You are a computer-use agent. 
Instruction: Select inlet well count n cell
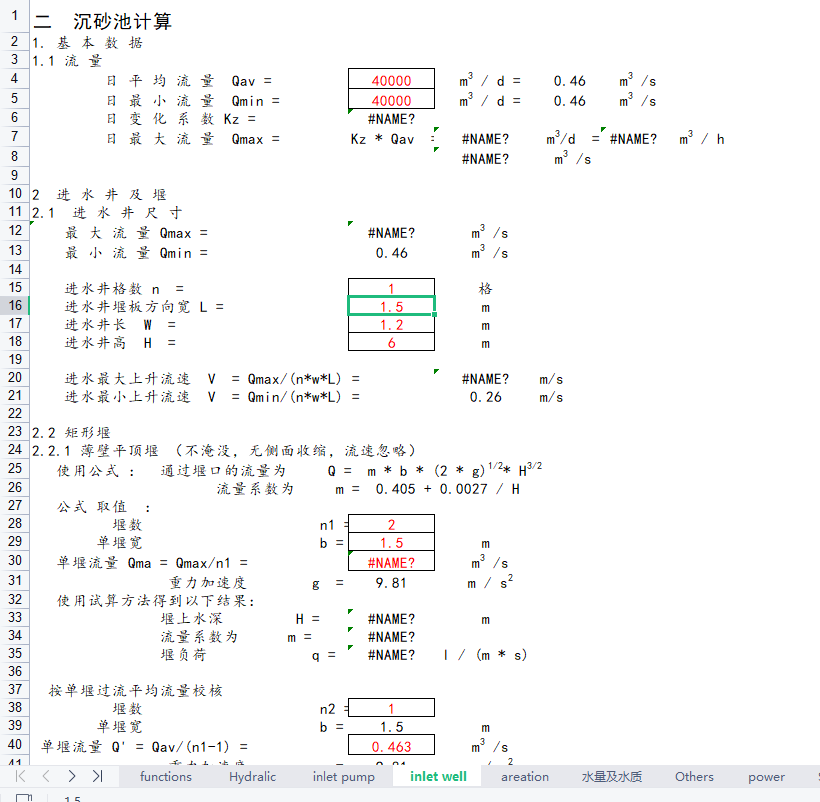click(x=391, y=288)
